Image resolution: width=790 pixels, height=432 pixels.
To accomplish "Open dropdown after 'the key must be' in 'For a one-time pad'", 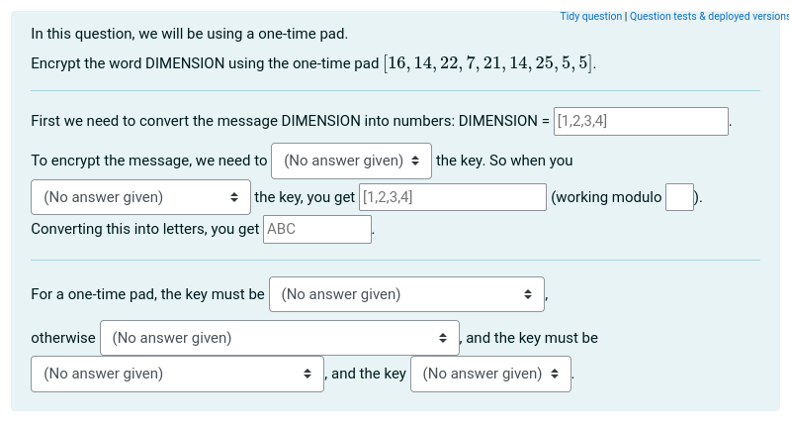I will pyautogui.click(x=406, y=294).
